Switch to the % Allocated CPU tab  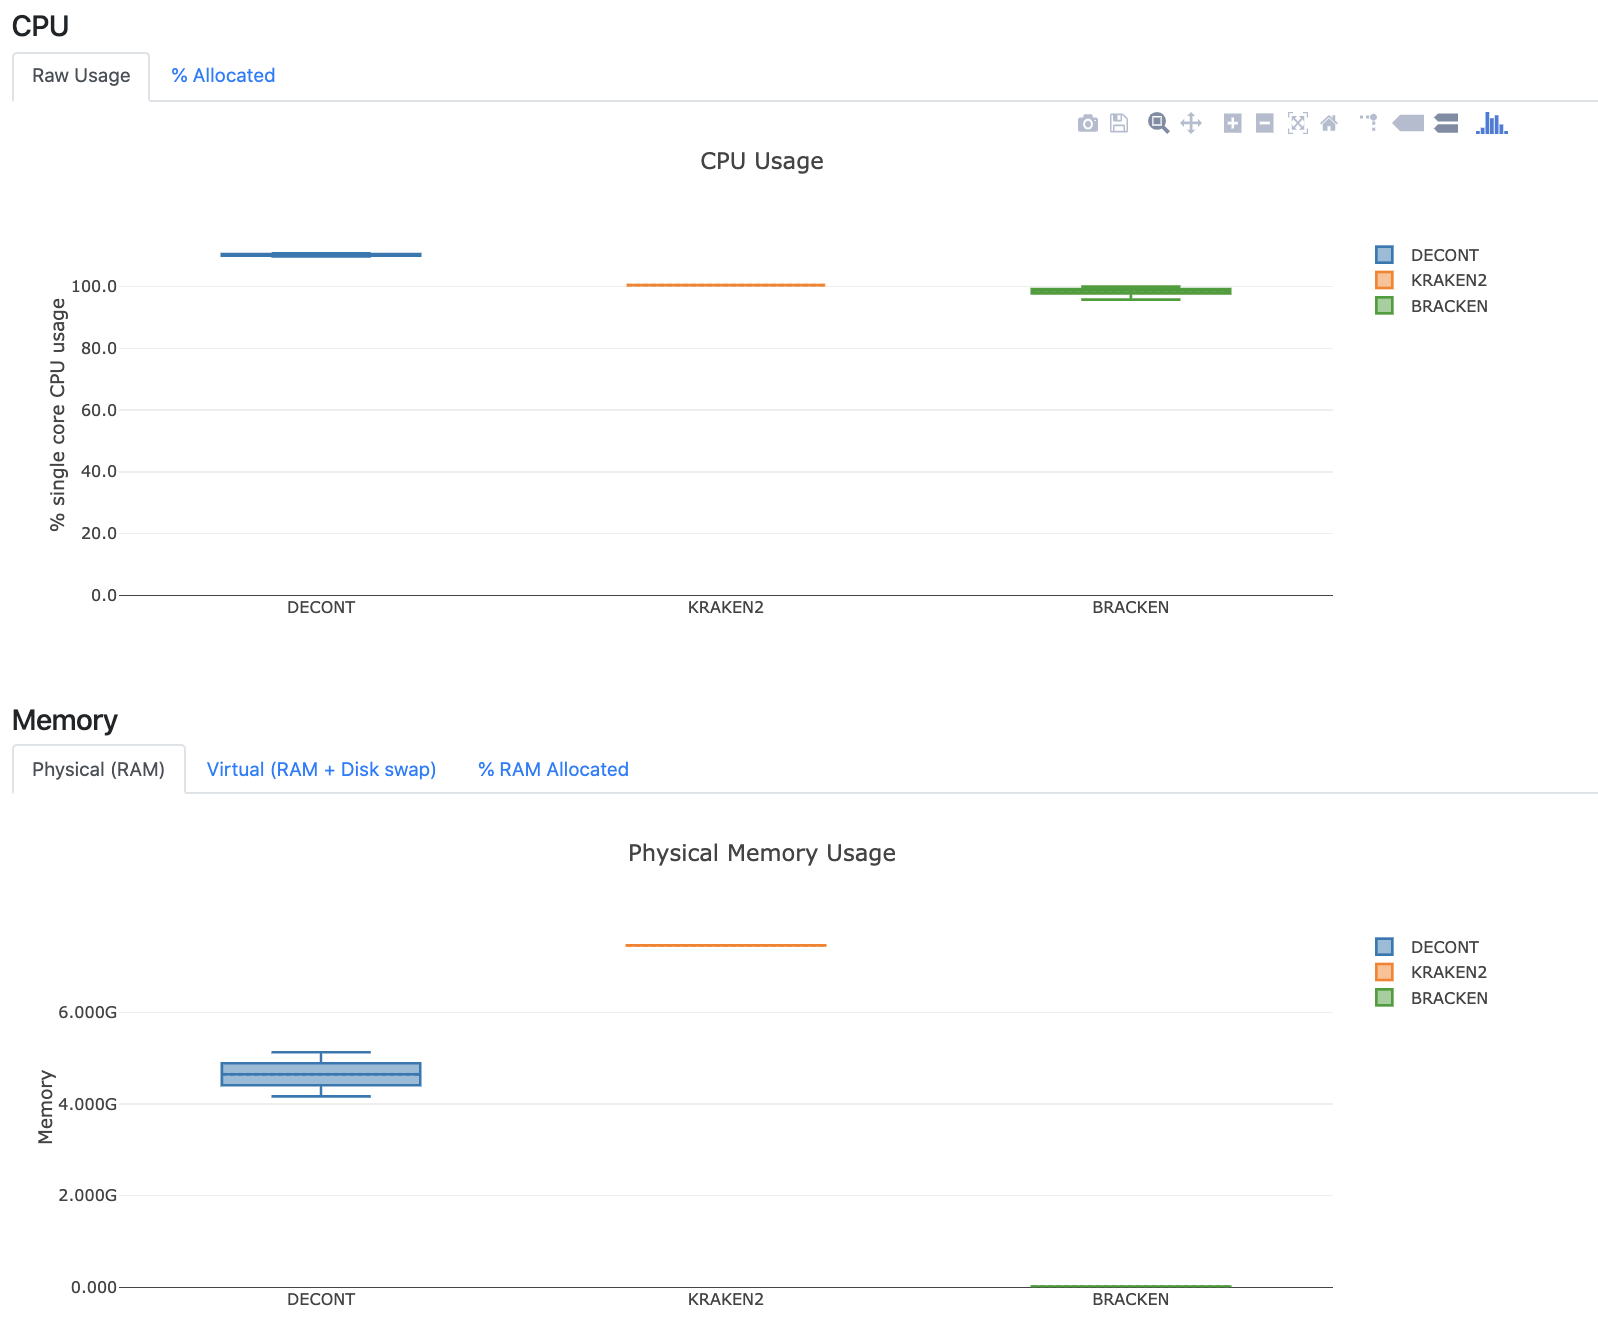click(x=222, y=76)
